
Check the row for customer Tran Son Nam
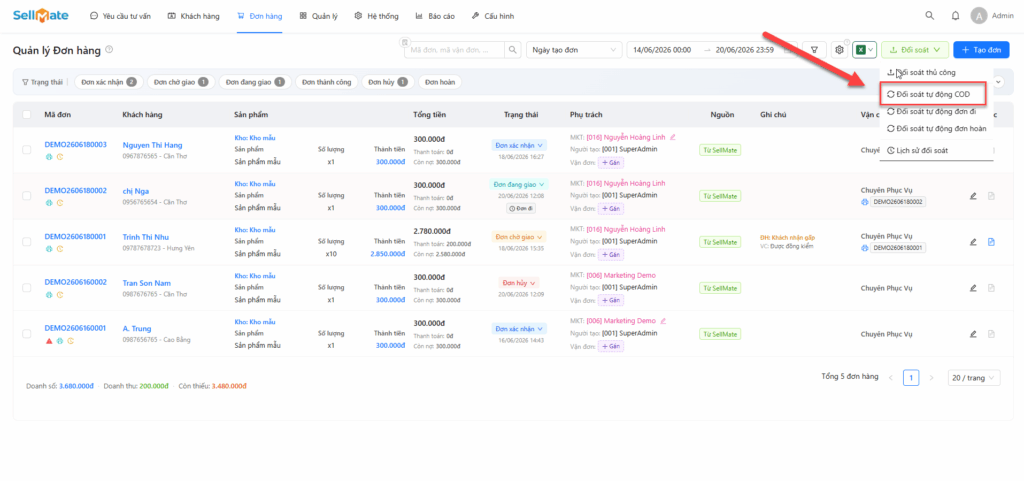pyautogui.click(x=27, y=287)
